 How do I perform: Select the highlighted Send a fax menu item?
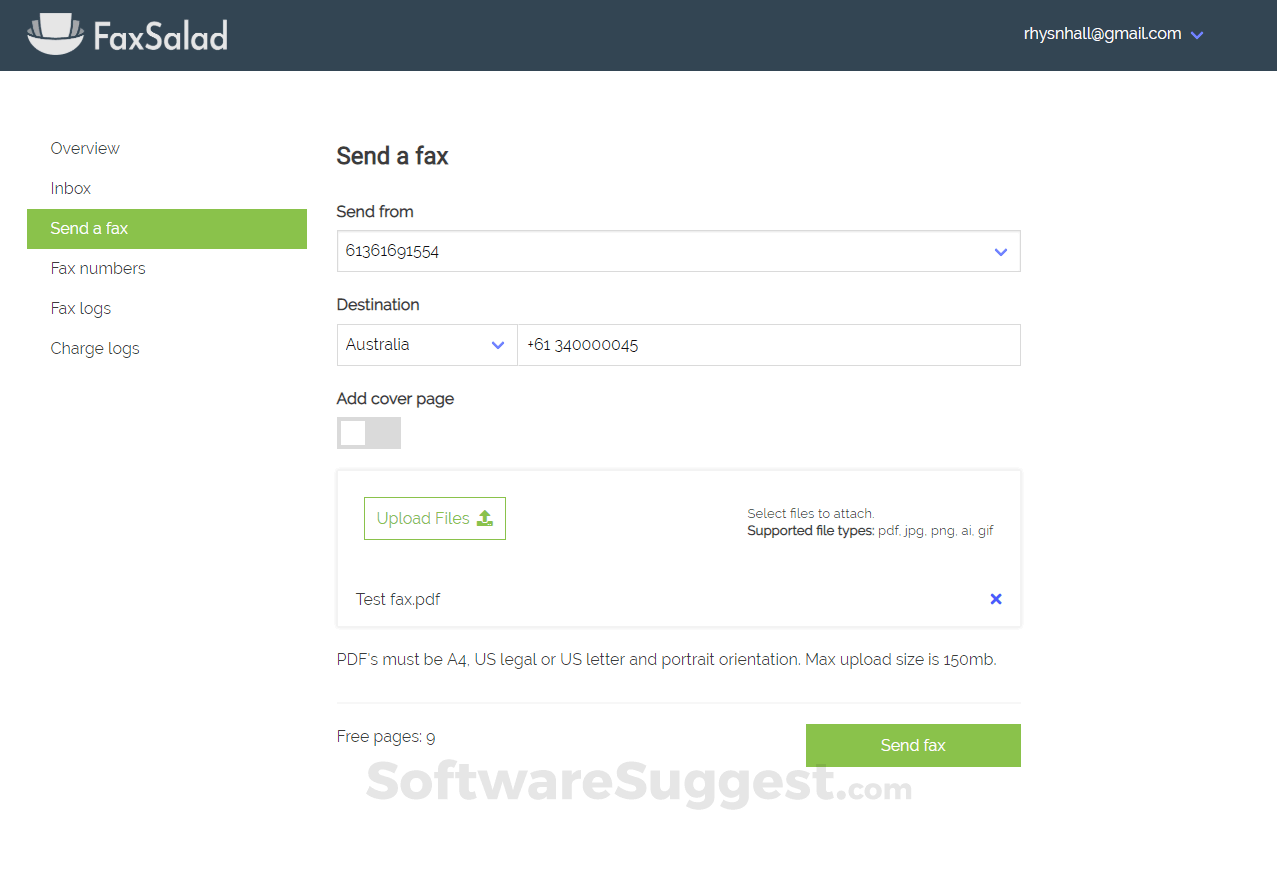click(x=89, y=228)
